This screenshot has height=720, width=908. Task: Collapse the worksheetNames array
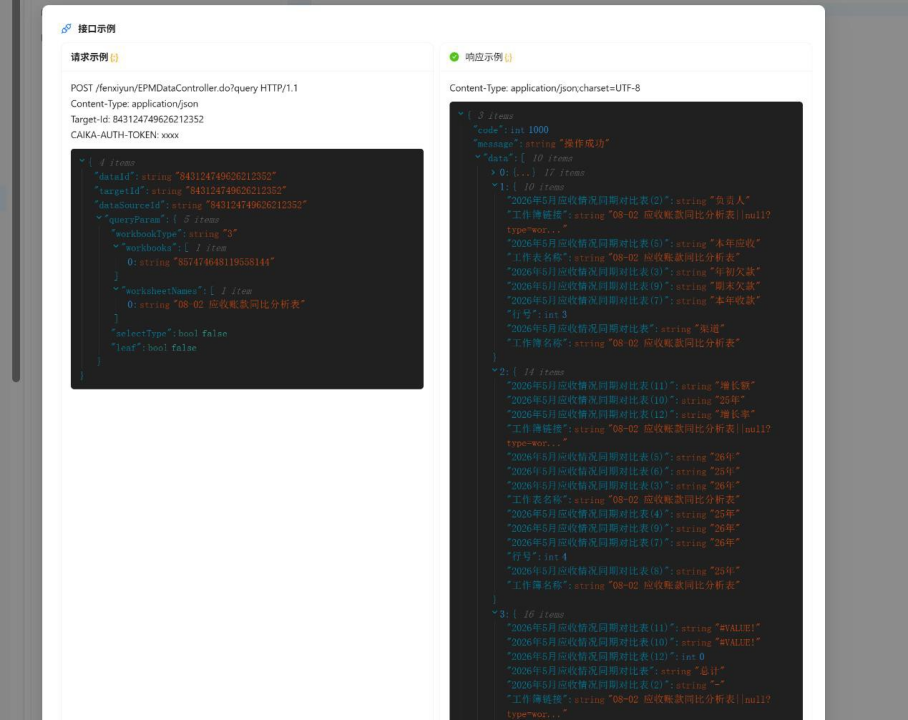(116, 290)
